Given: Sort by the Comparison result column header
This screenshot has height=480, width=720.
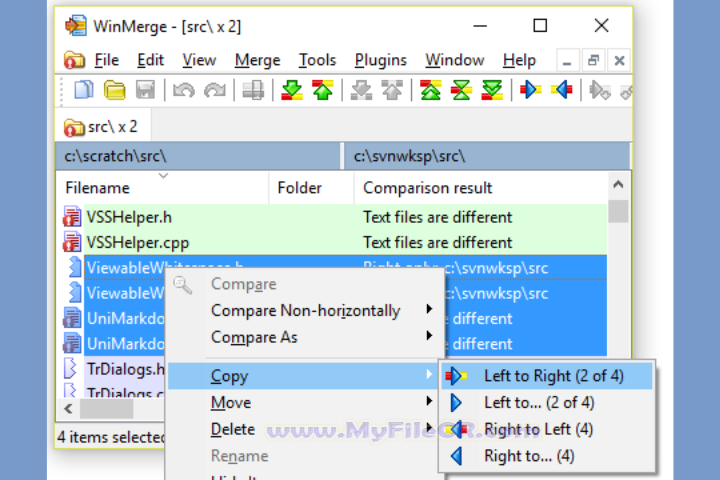Looking at the screenshot, I should [x=480, y=187].
